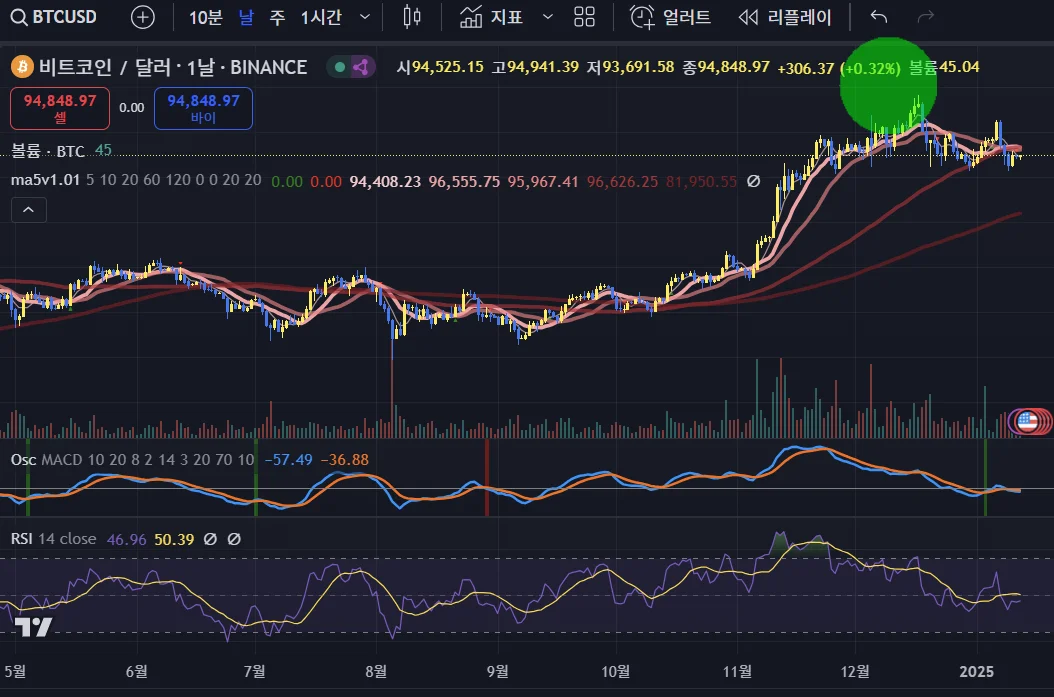Collapse the indicator legend with the chevron

tap(28, 210)
